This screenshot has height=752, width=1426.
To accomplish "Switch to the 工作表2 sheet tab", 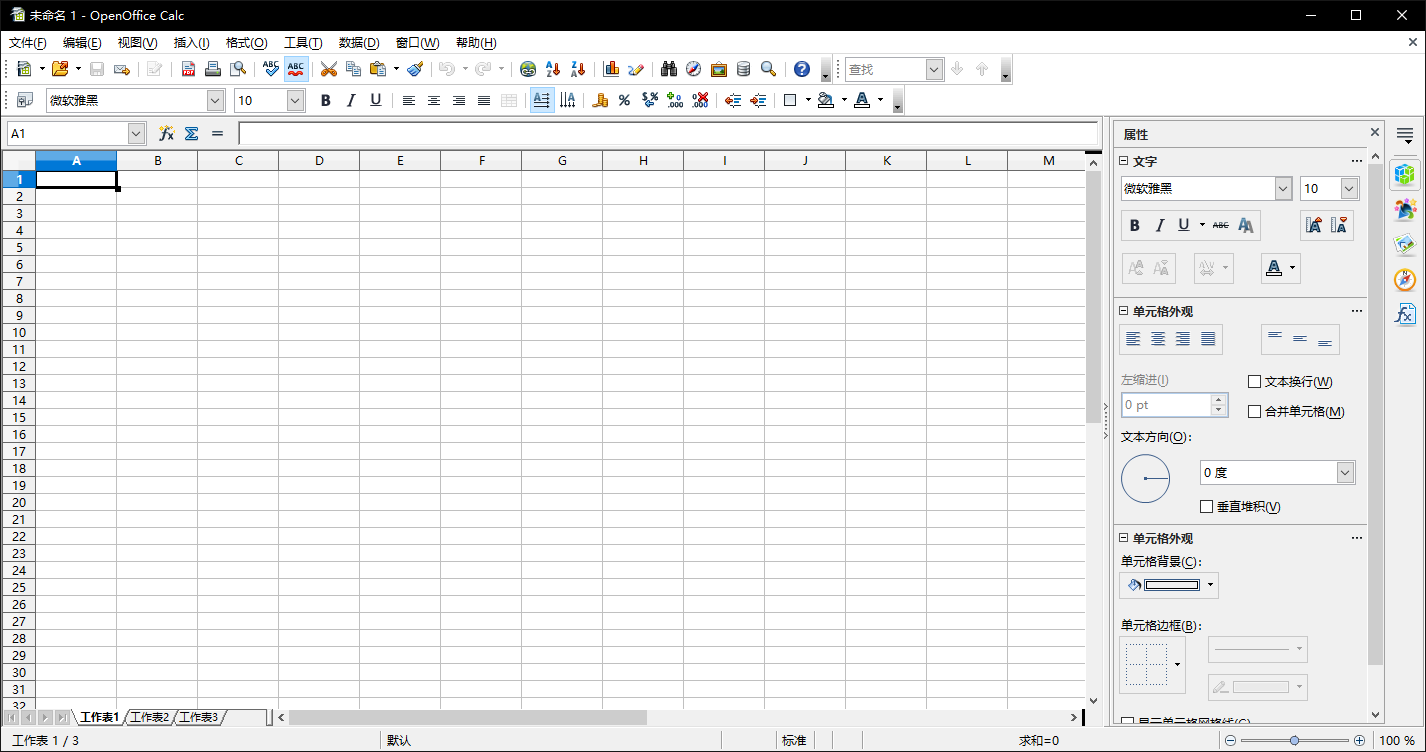I will pos(149,717).
